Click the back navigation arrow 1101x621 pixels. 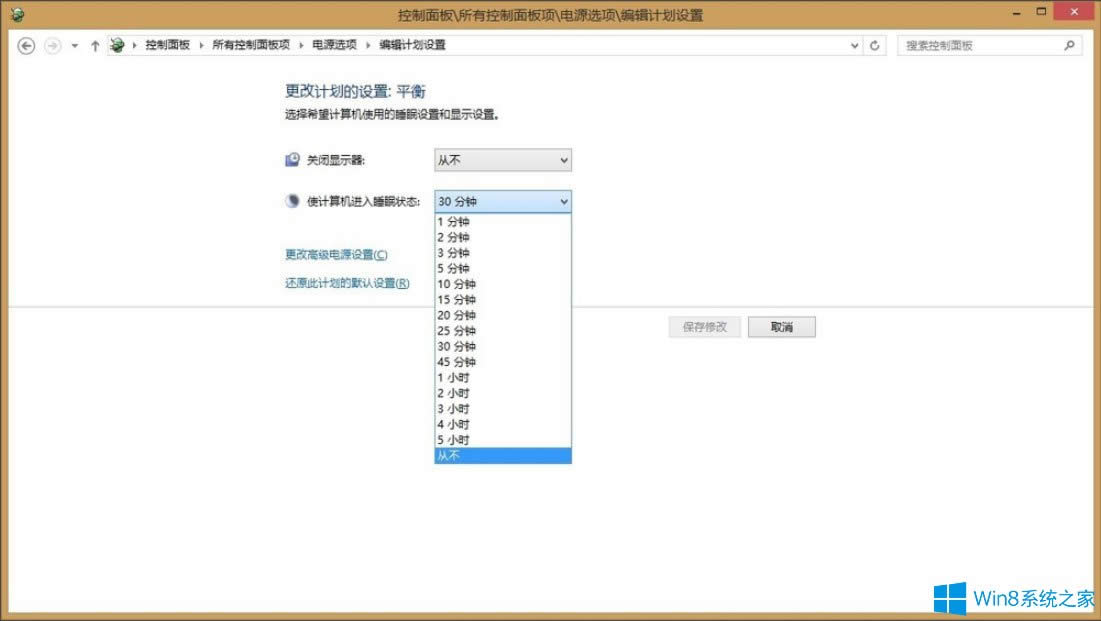pyautogui.click(x=27, y=45)
